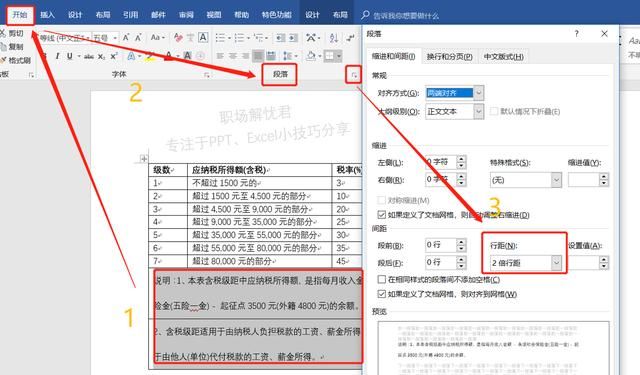640x375 pixels.
Task: Apply yellow text highlight color
Action: coord(149,56)
